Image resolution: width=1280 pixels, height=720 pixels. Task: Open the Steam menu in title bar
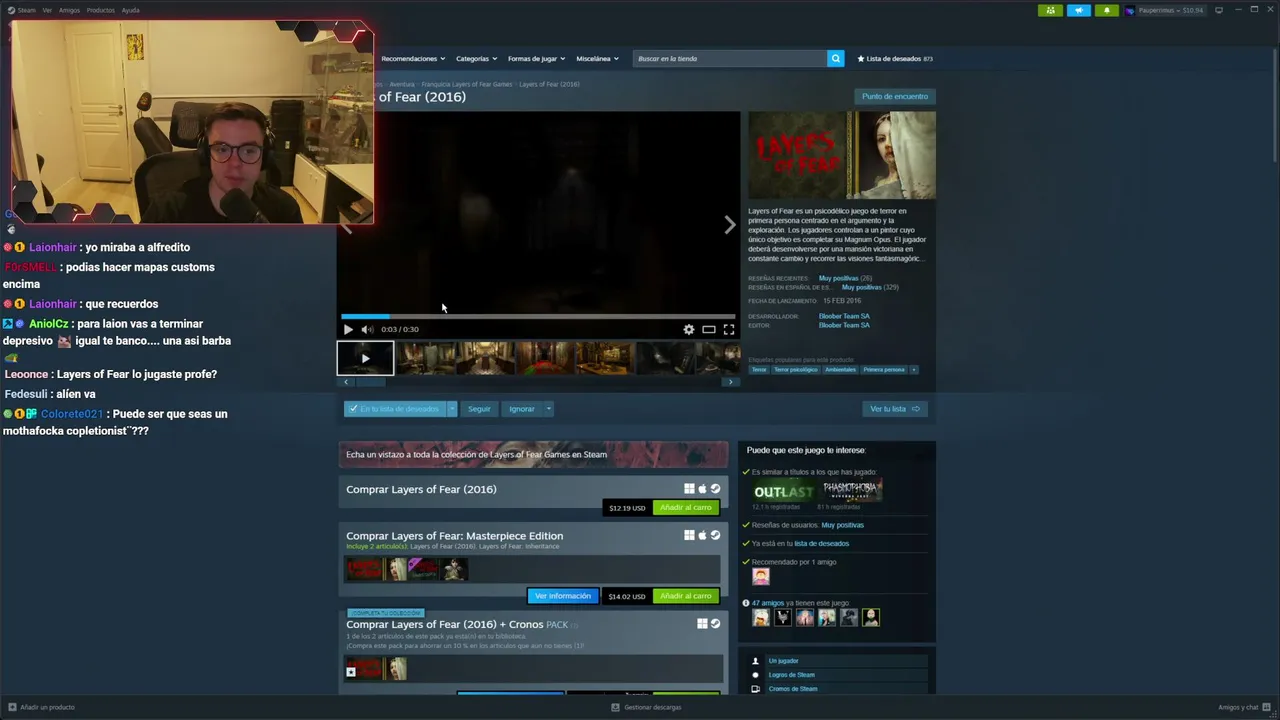pos(22,10)
